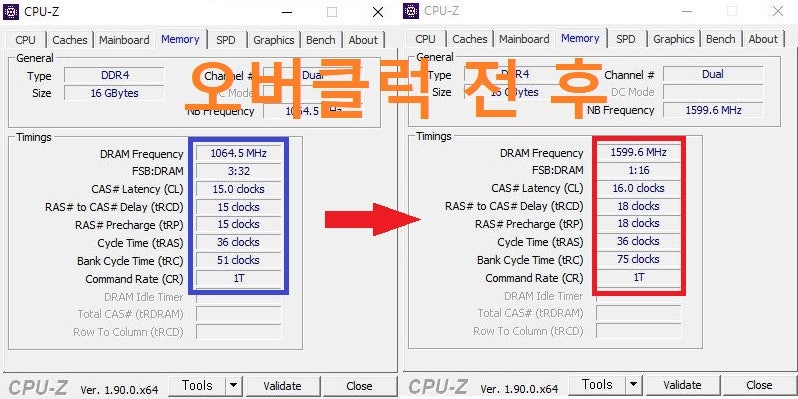The image size is (798, 399).
Task: Click the 15.0 clocks CAS Latency value
Action: 238,189
